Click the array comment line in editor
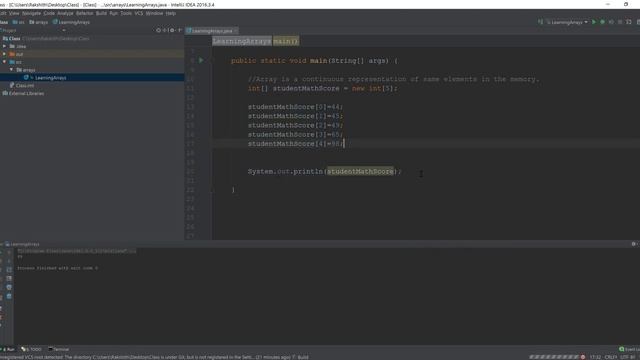Image resolution: width=640 pixels, height=360 pixels. [393, 79]
